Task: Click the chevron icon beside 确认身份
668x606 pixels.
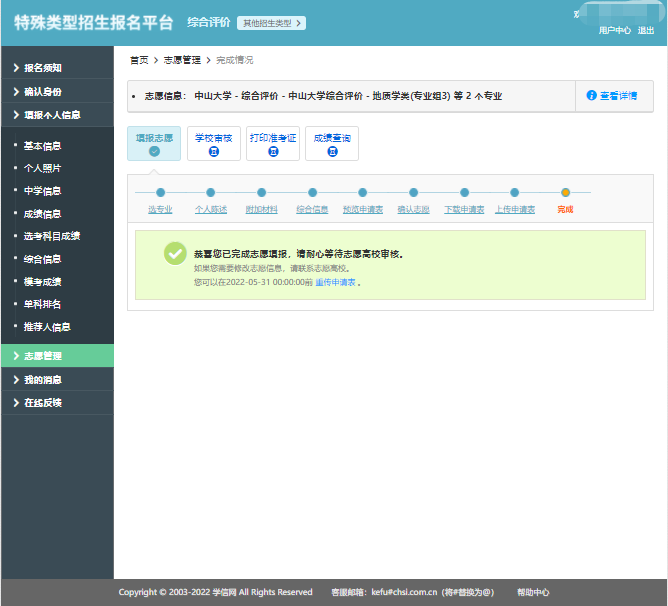Action: pyautogui.click(x=16, y=92)
